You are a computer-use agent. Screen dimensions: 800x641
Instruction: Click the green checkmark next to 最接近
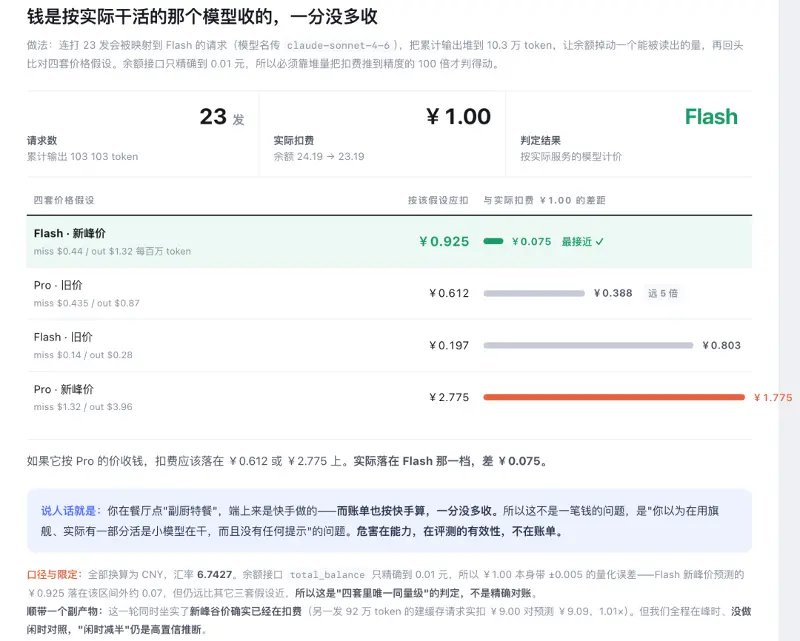tap(599, 242)
